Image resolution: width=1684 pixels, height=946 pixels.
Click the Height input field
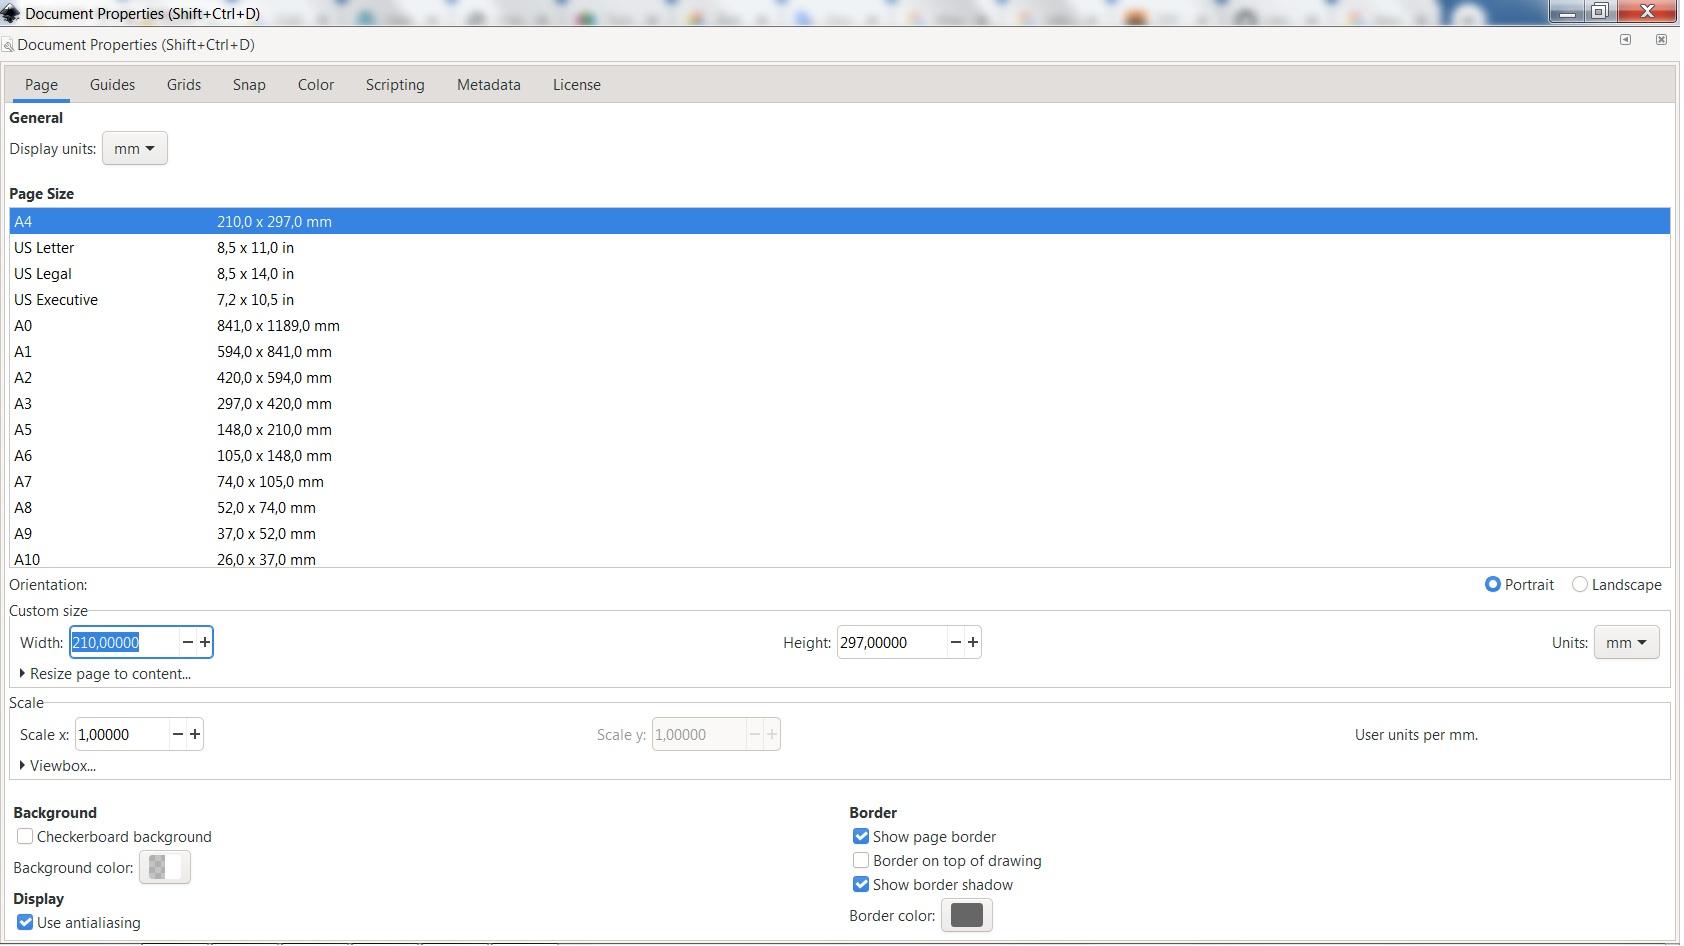892,642
